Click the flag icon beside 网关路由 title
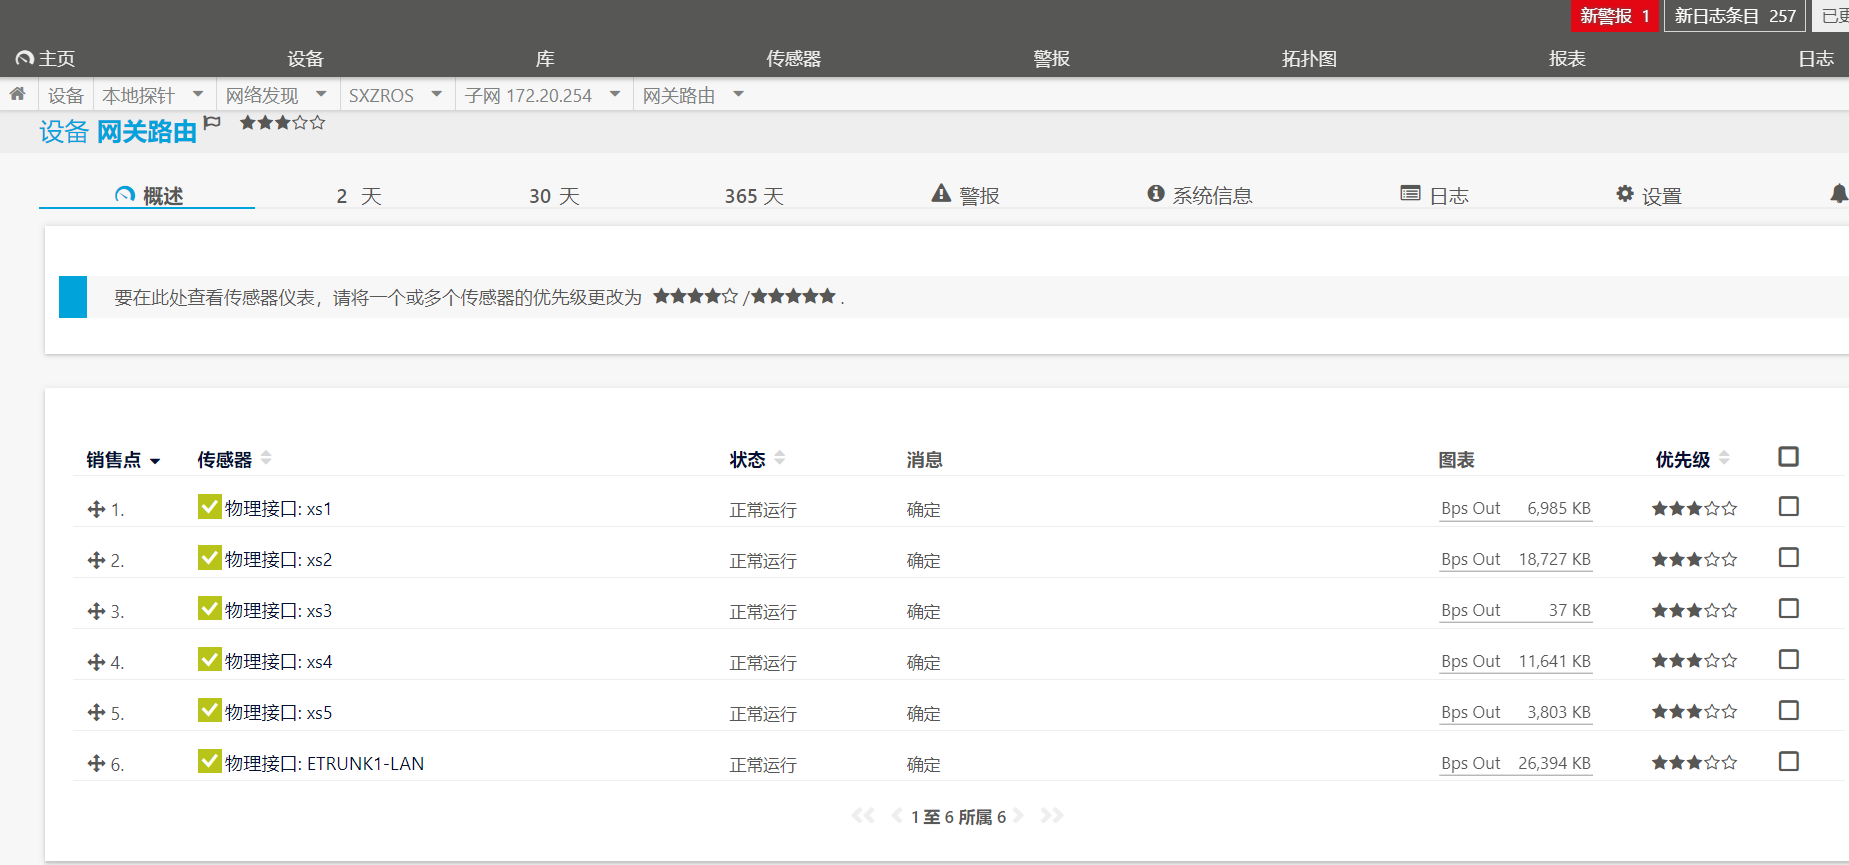 point(212,123)
